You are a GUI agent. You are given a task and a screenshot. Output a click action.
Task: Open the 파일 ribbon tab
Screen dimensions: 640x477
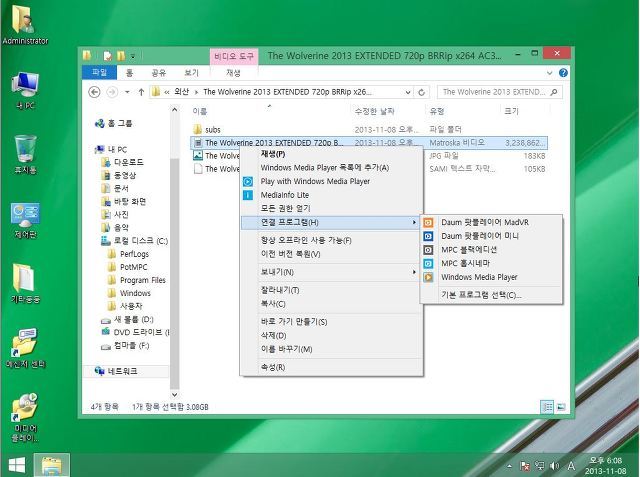click(x=99, y=73)
